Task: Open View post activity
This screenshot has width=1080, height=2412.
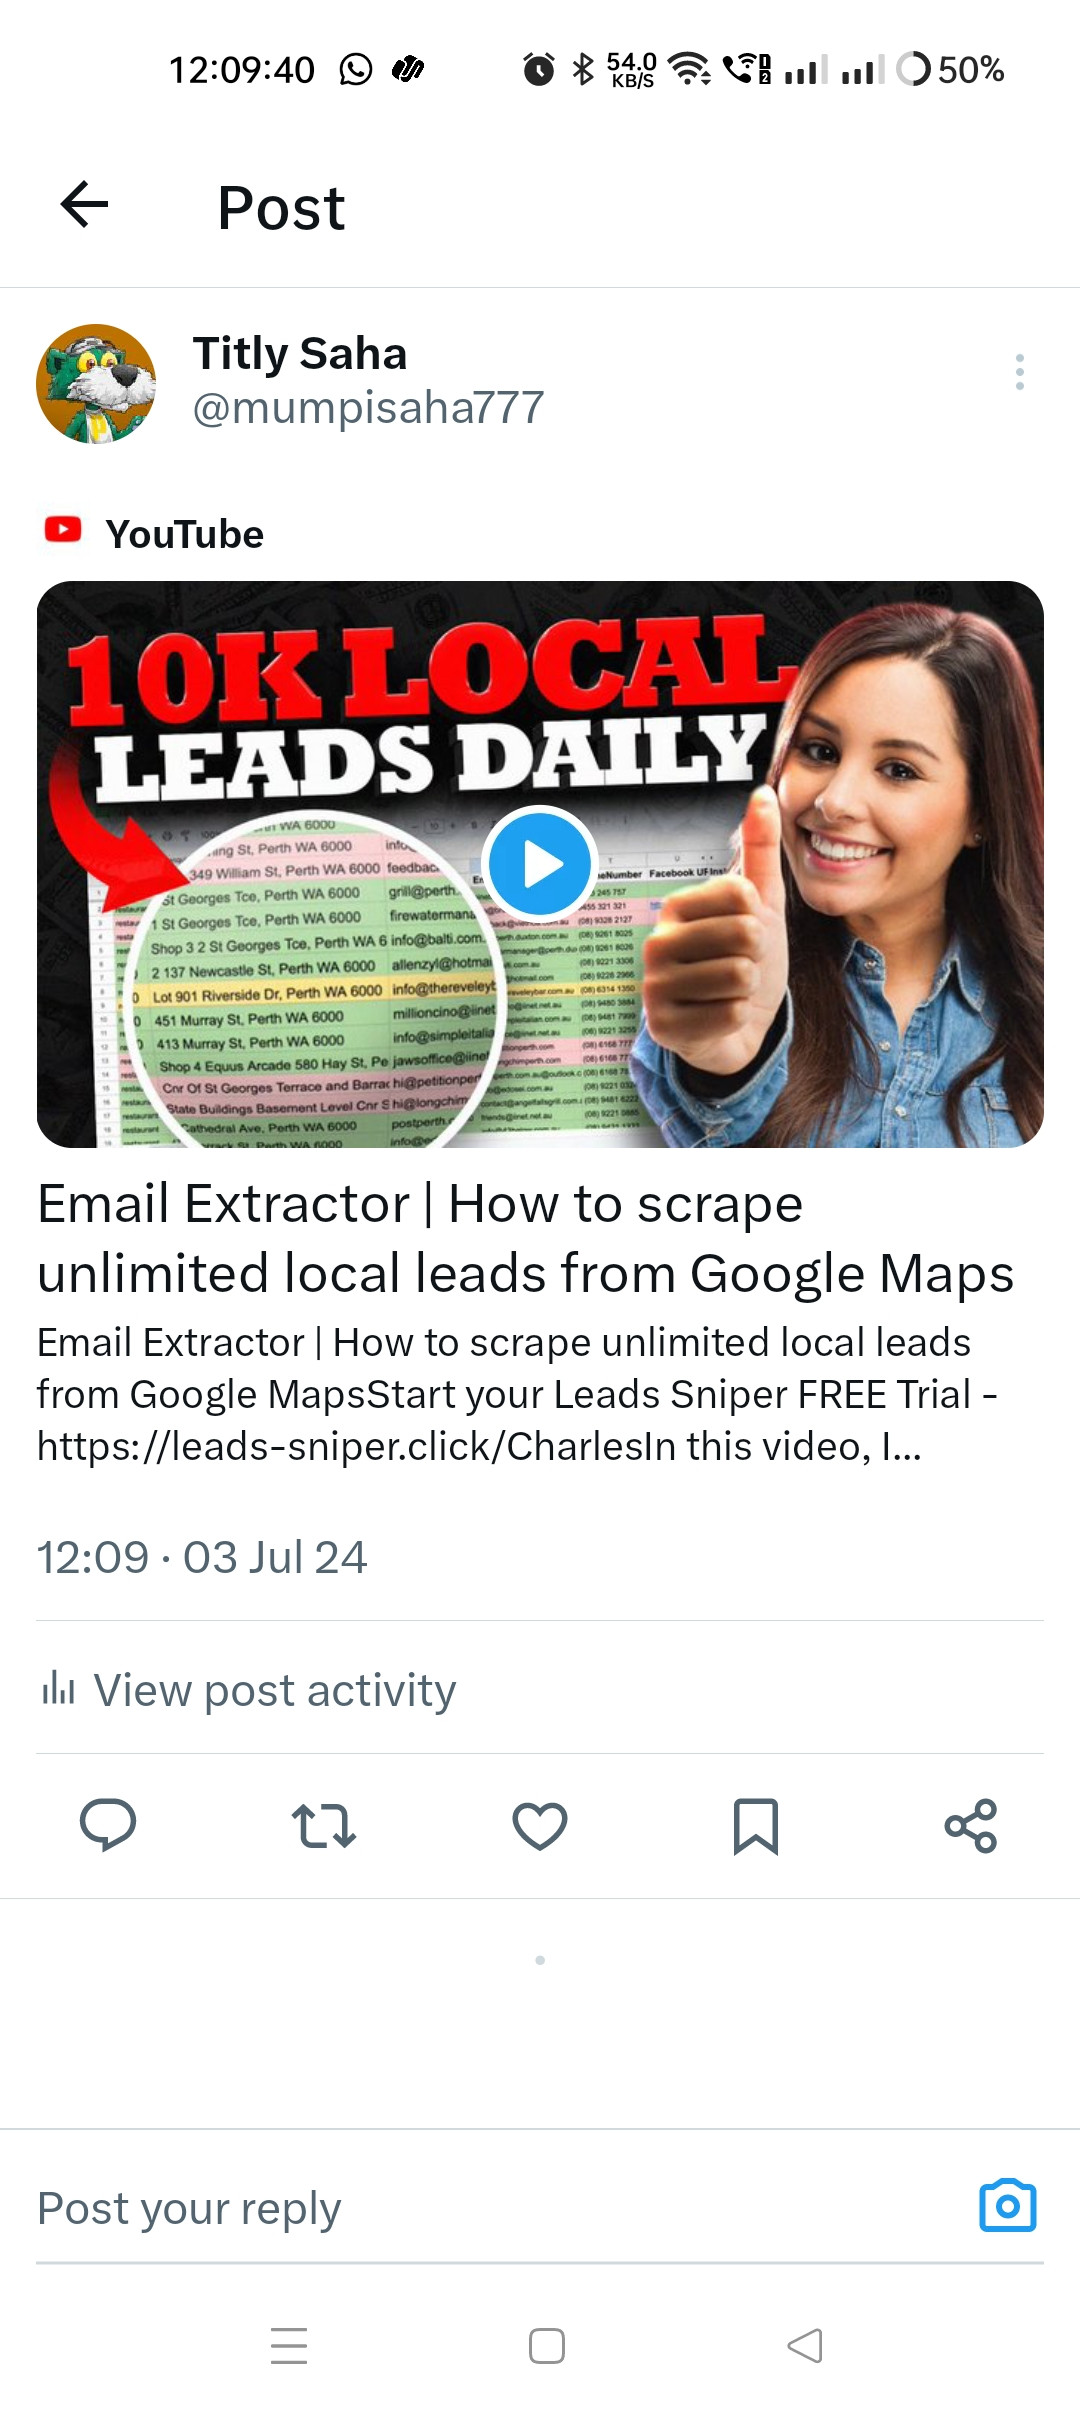Action: pos(248,1690)
